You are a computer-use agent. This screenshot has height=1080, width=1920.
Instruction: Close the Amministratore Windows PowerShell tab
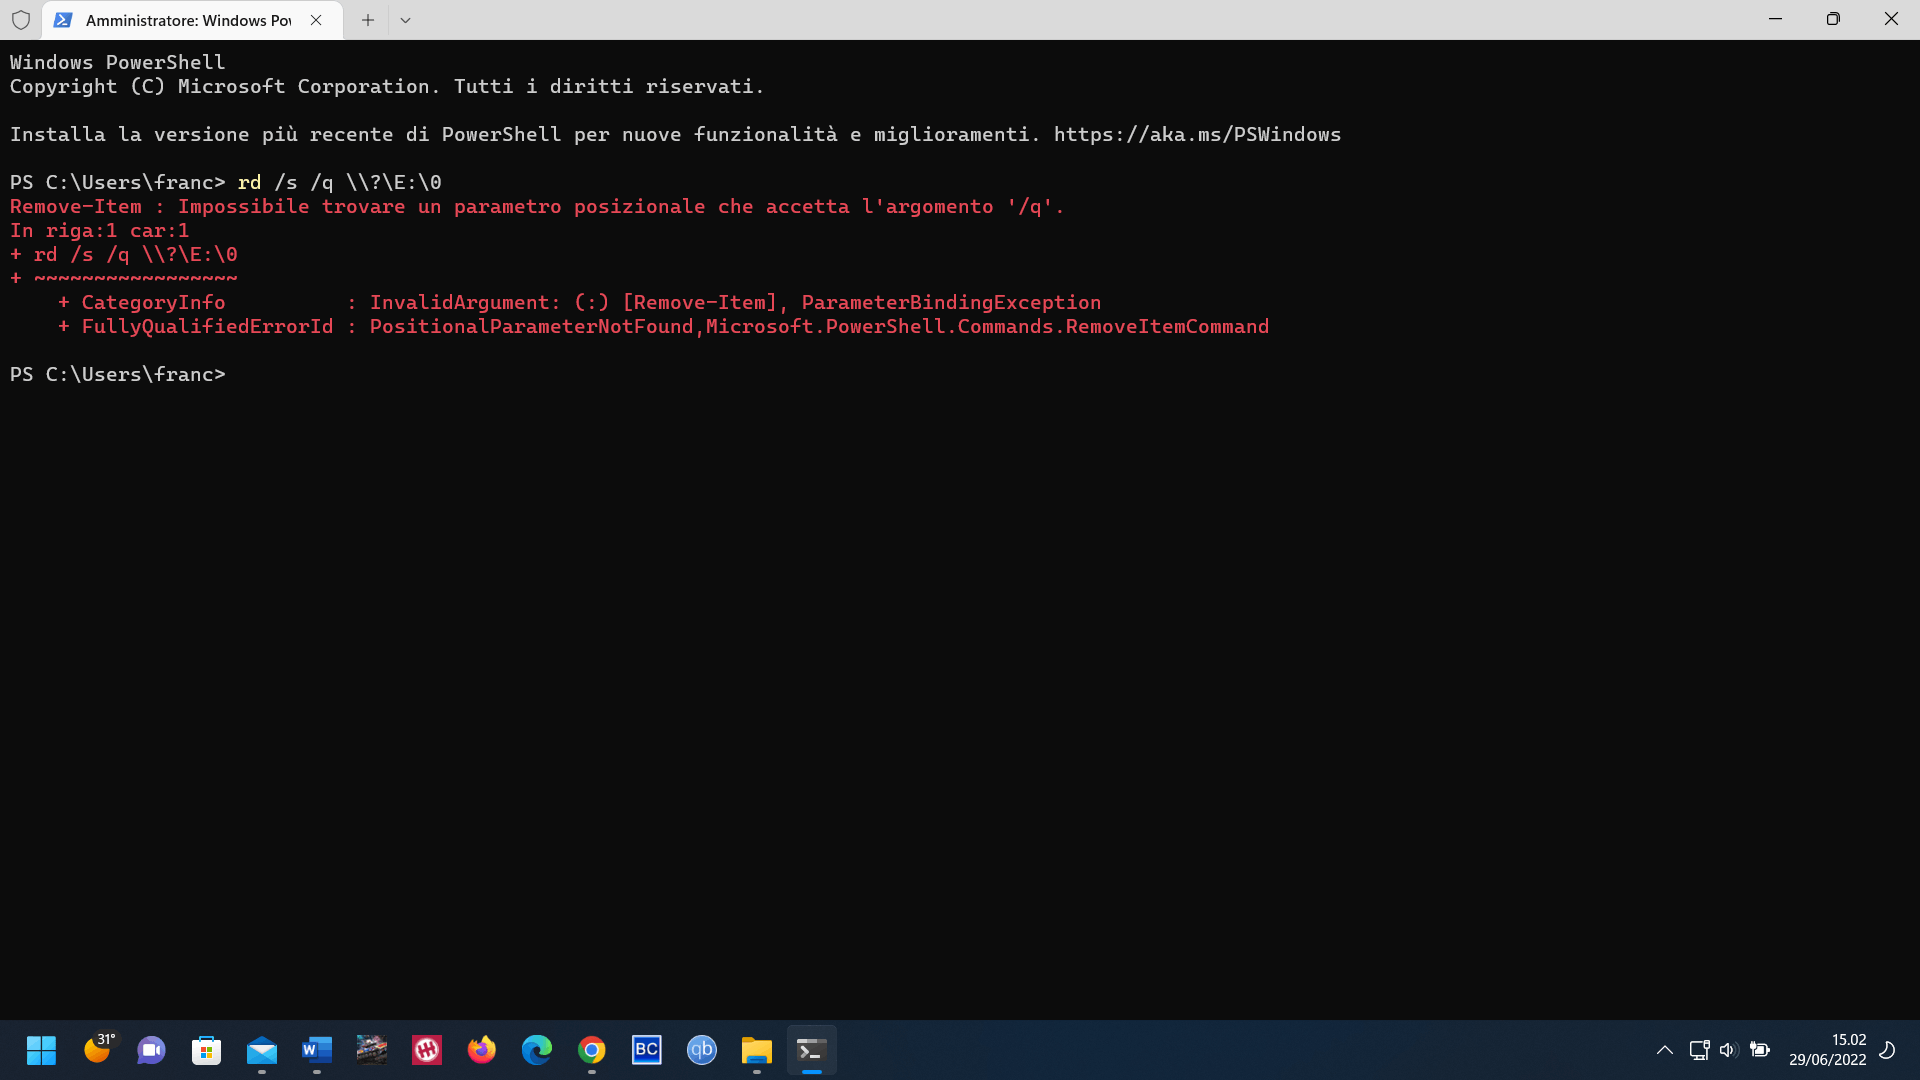click(x=316, y=20)
